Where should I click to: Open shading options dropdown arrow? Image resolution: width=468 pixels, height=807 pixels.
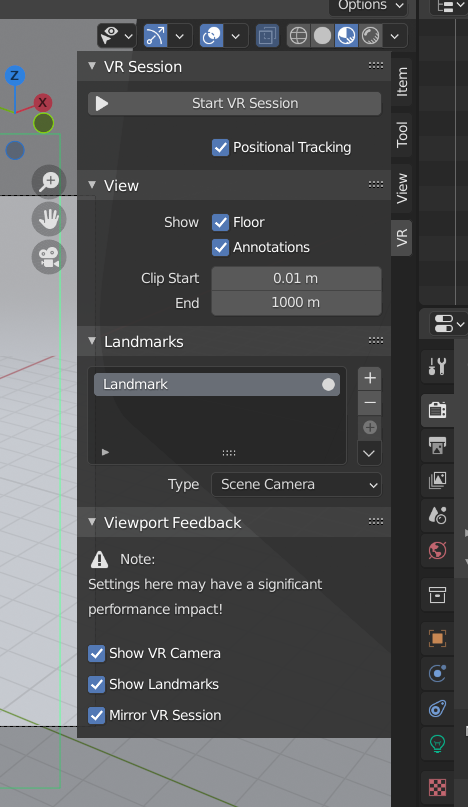coord(395,36)
